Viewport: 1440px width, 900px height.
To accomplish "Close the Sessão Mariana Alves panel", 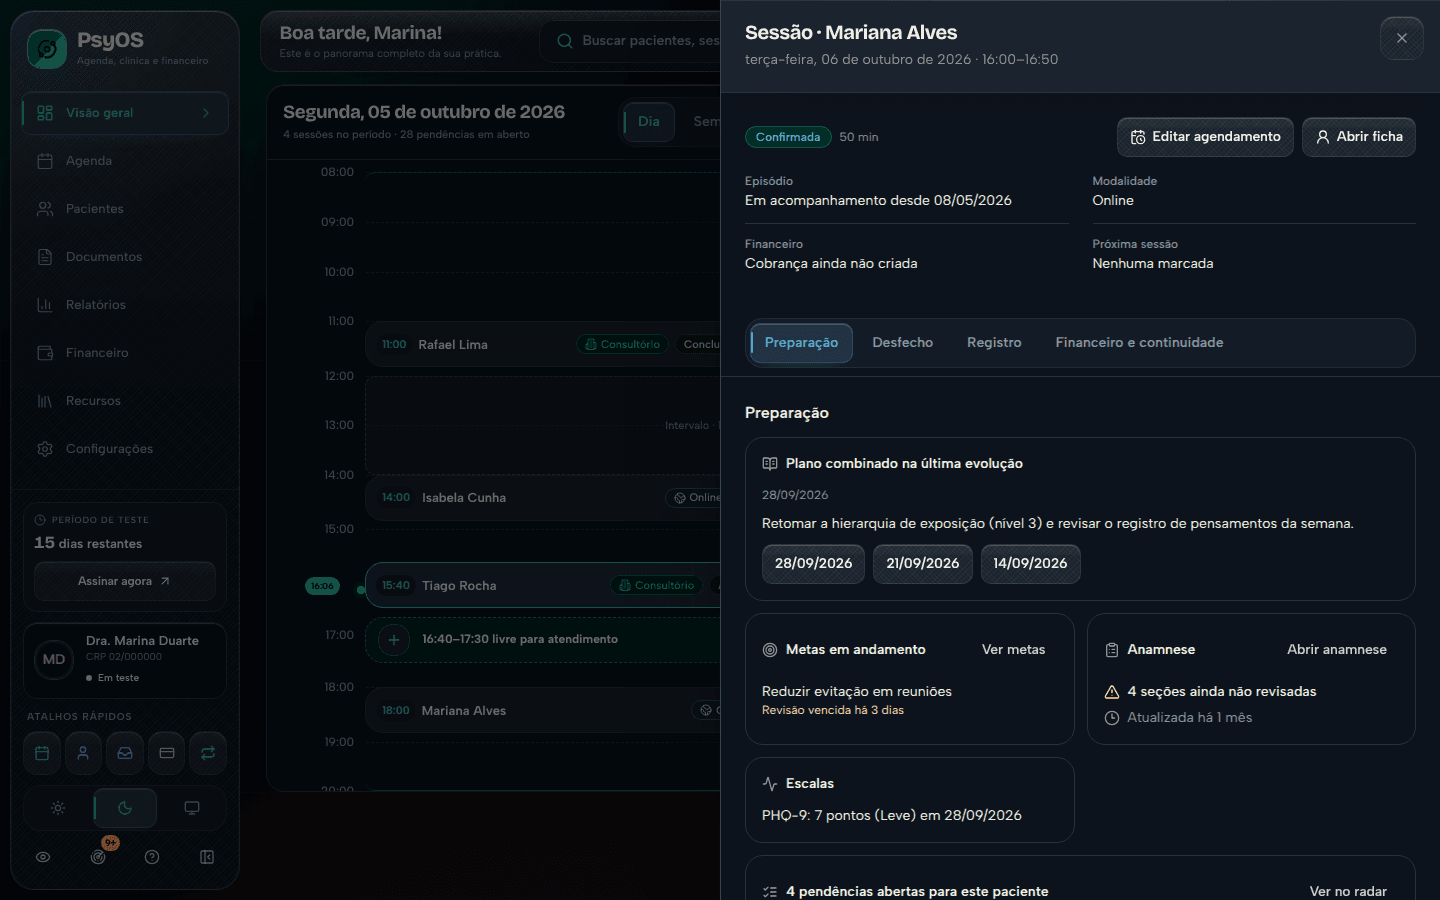I will tap(1402, 39).
